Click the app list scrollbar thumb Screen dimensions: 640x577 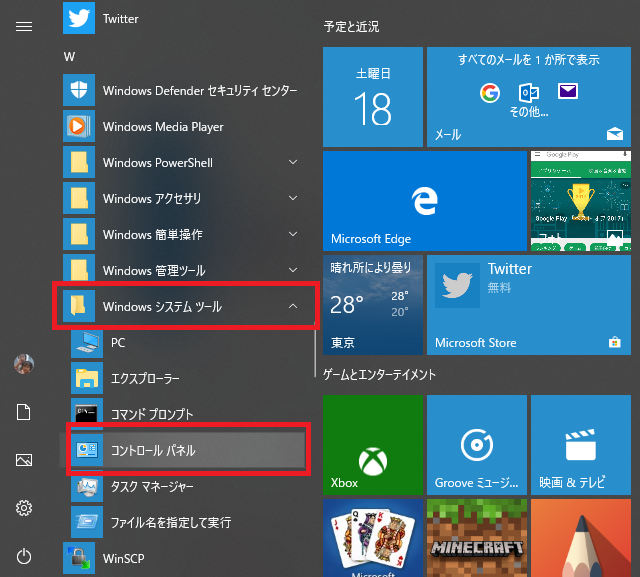[x=315, y=350]
